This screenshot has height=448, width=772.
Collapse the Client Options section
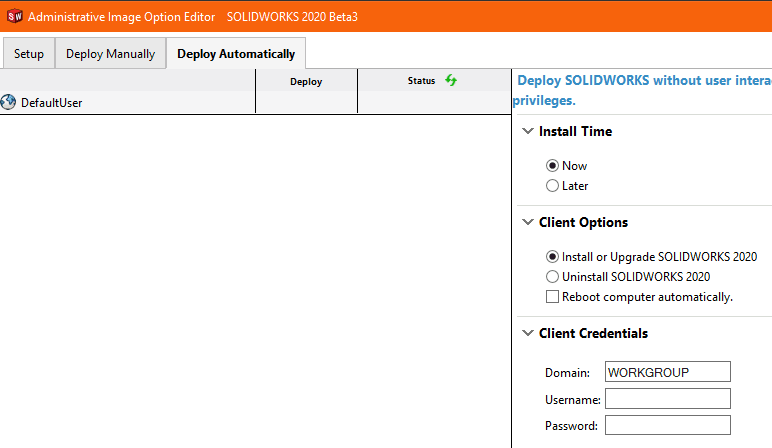(x=528, y=222)
